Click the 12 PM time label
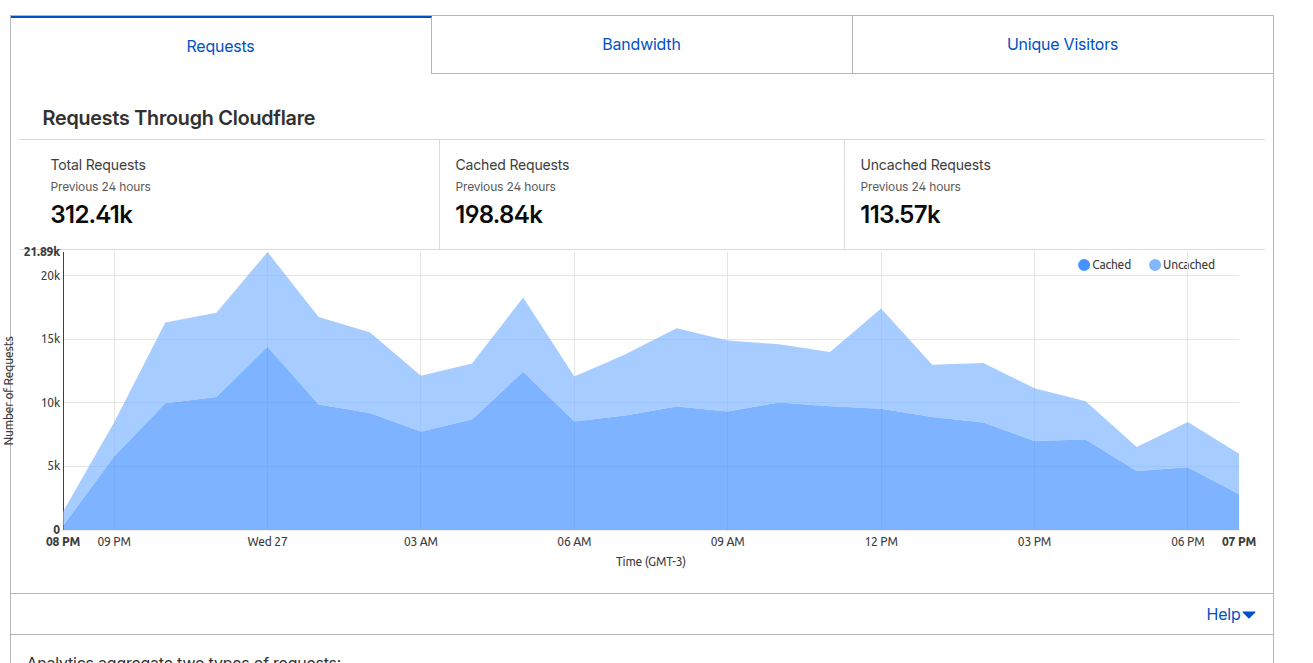Viewport: 1313px width, 663px height. (881, 542)
